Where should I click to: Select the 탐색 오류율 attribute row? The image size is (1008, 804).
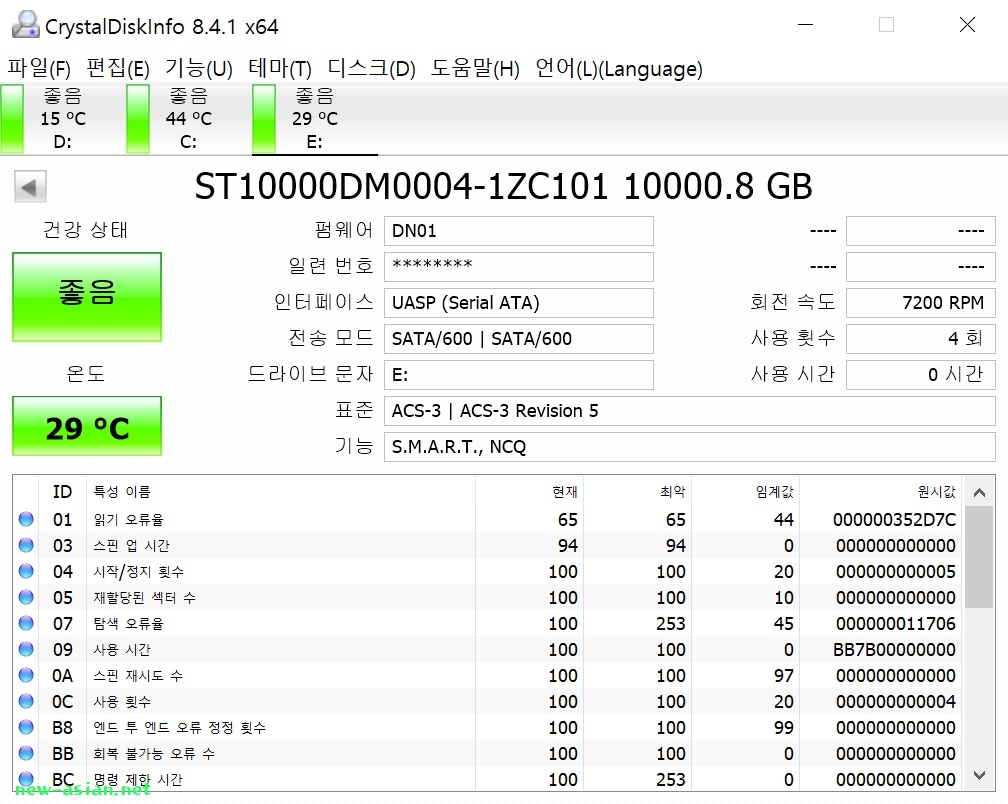[489, 623]
